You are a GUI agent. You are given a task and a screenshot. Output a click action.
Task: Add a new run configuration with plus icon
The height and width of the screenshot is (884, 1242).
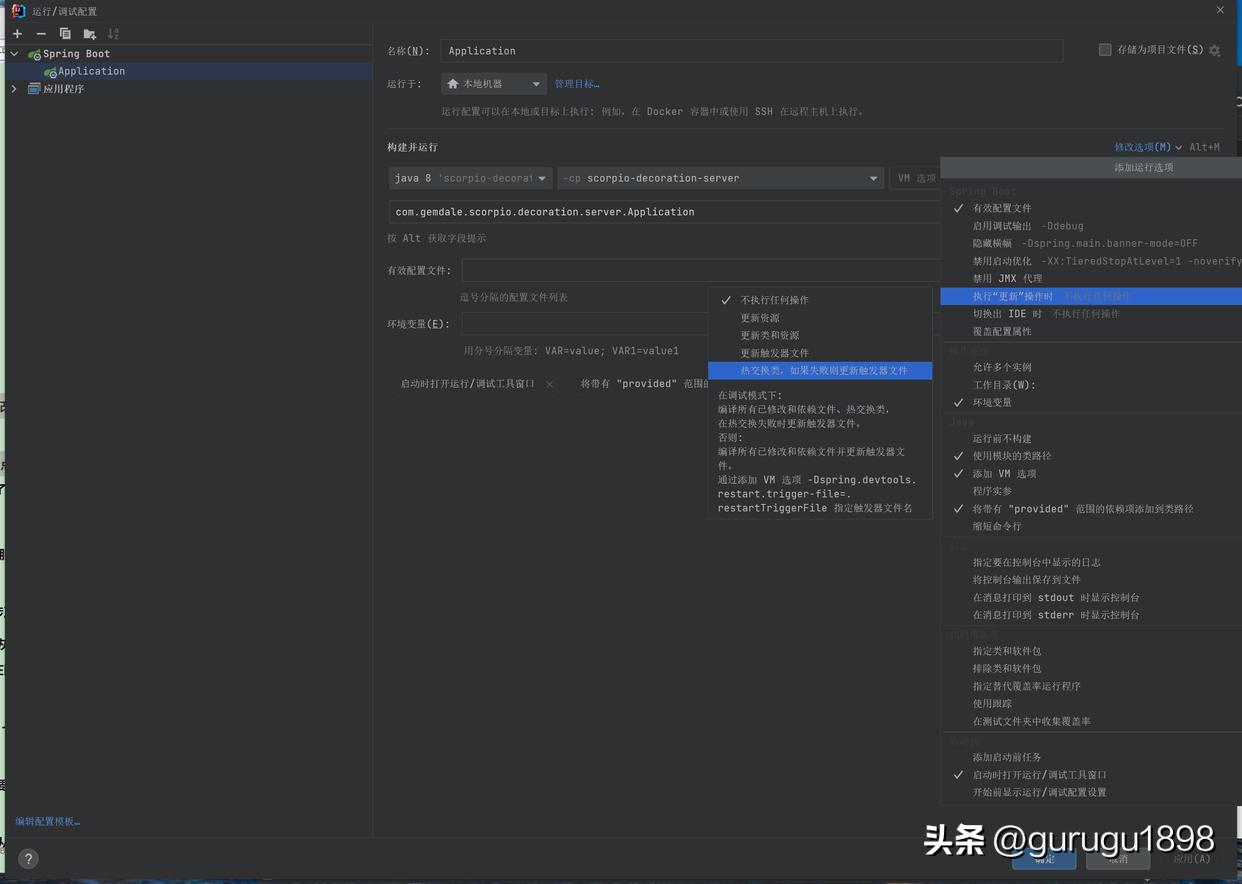point(17,33)
